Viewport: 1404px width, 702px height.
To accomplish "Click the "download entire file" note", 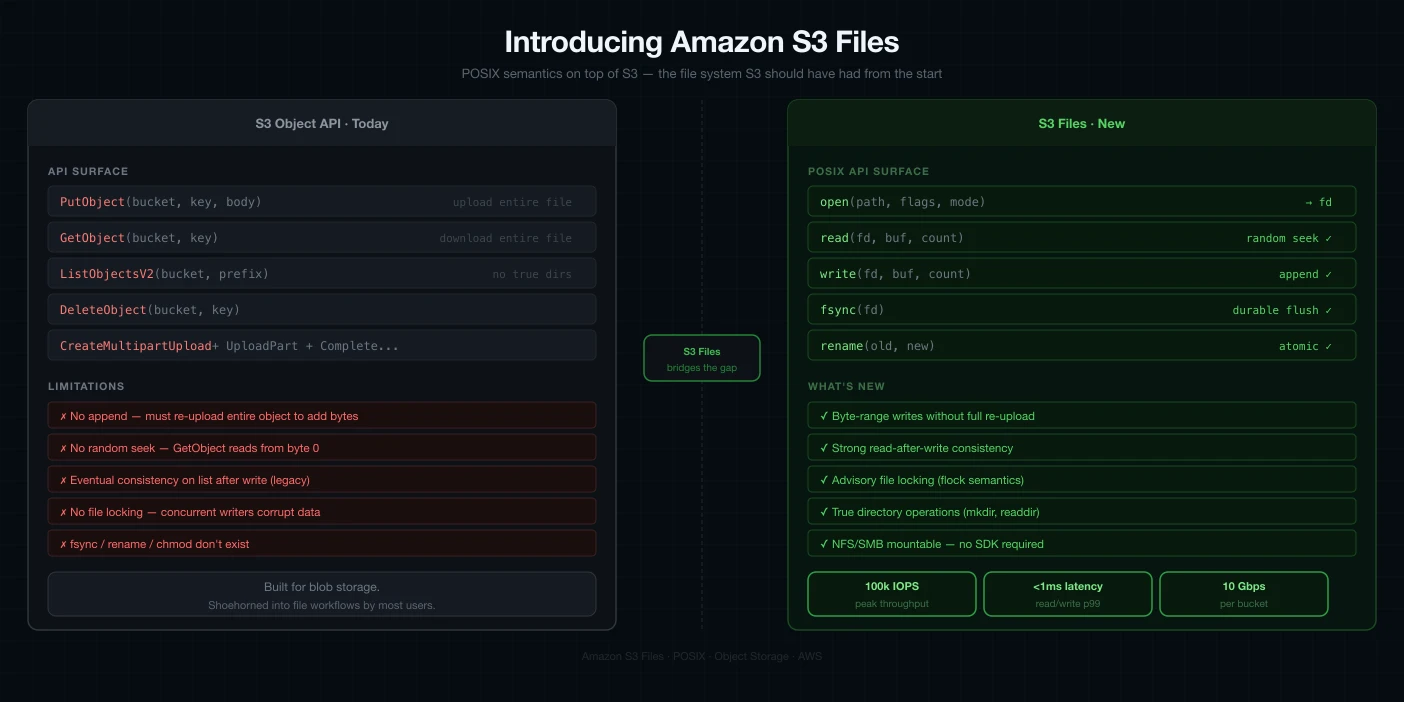I will pyautogui.click(x=506, y=238).
